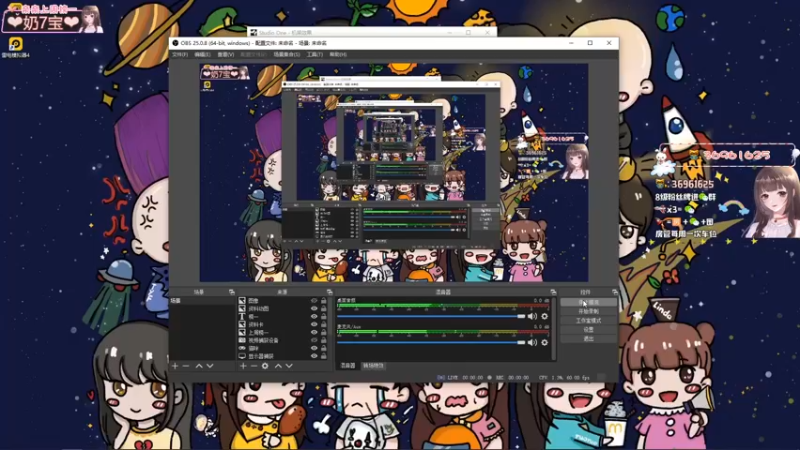This screenshot has height=450, width=800.
Task: Toggle visibility of 资料卡 source
Action: pyautogui.click(x=314, y=324)
